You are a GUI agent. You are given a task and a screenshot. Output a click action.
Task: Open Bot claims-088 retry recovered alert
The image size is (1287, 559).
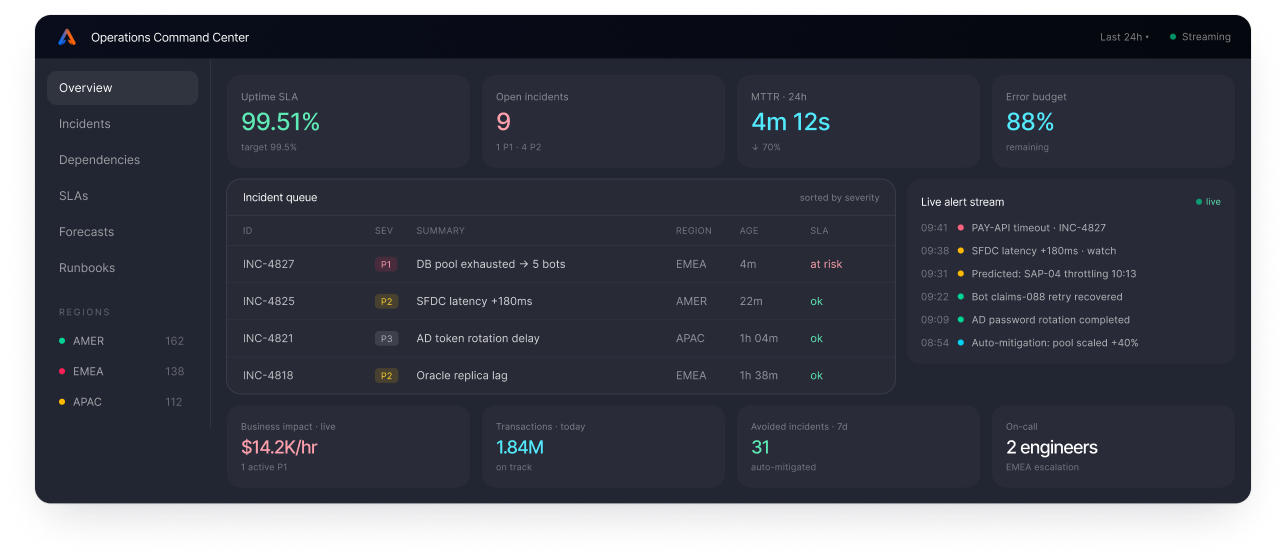(x=1070, y=297)
